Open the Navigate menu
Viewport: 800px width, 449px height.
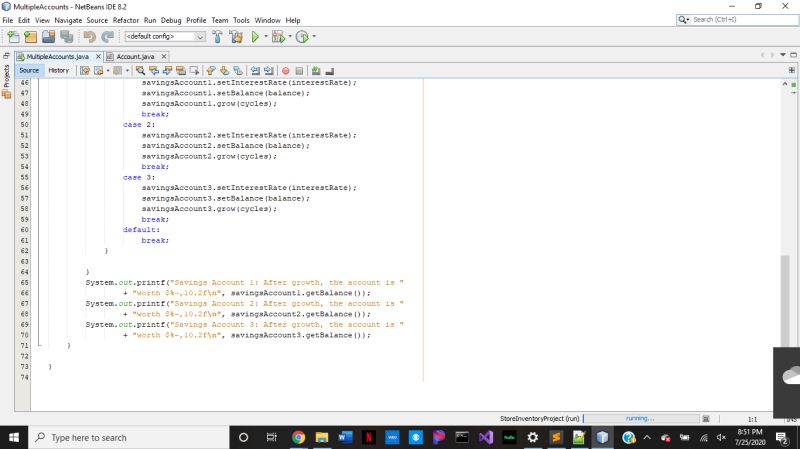(x=68, y=20)
